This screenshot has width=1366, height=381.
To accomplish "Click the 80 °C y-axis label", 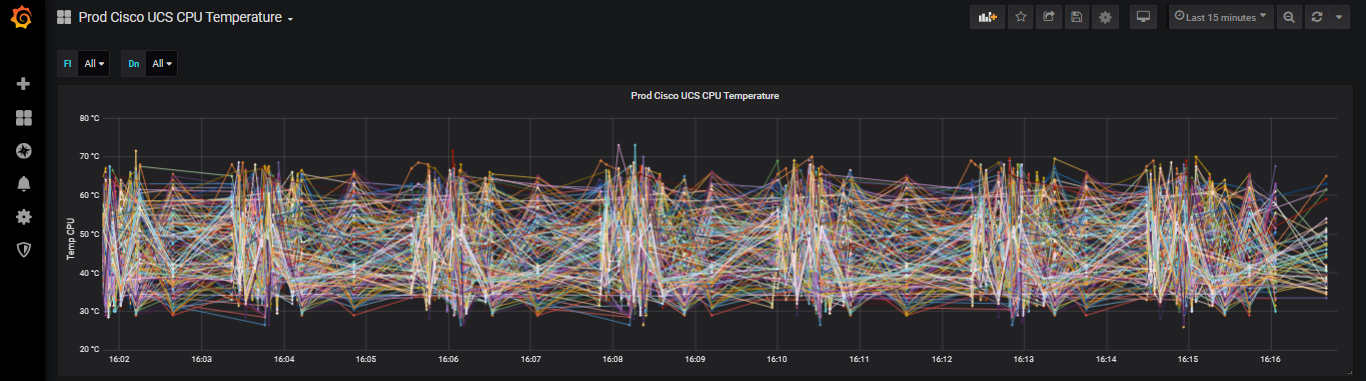I will [89, 118].
